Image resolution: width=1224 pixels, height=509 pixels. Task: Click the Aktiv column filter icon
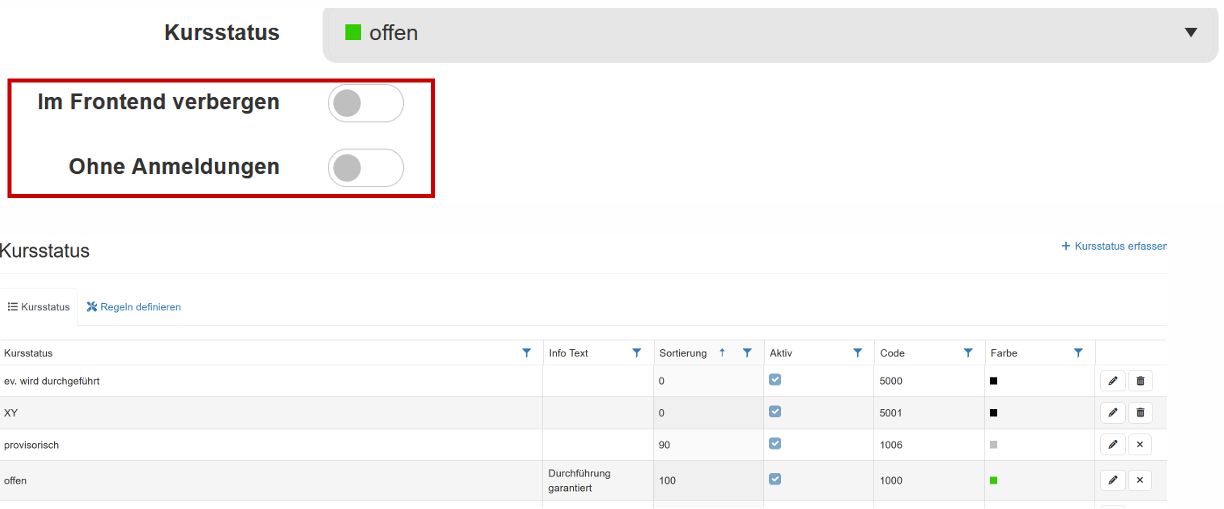857,353
